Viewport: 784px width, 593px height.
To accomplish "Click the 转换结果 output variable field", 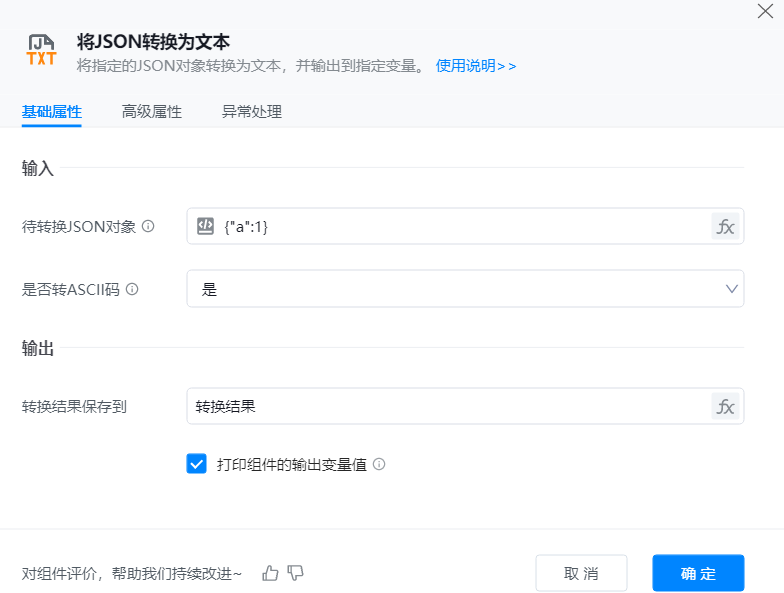I will (x=450, y=406).
